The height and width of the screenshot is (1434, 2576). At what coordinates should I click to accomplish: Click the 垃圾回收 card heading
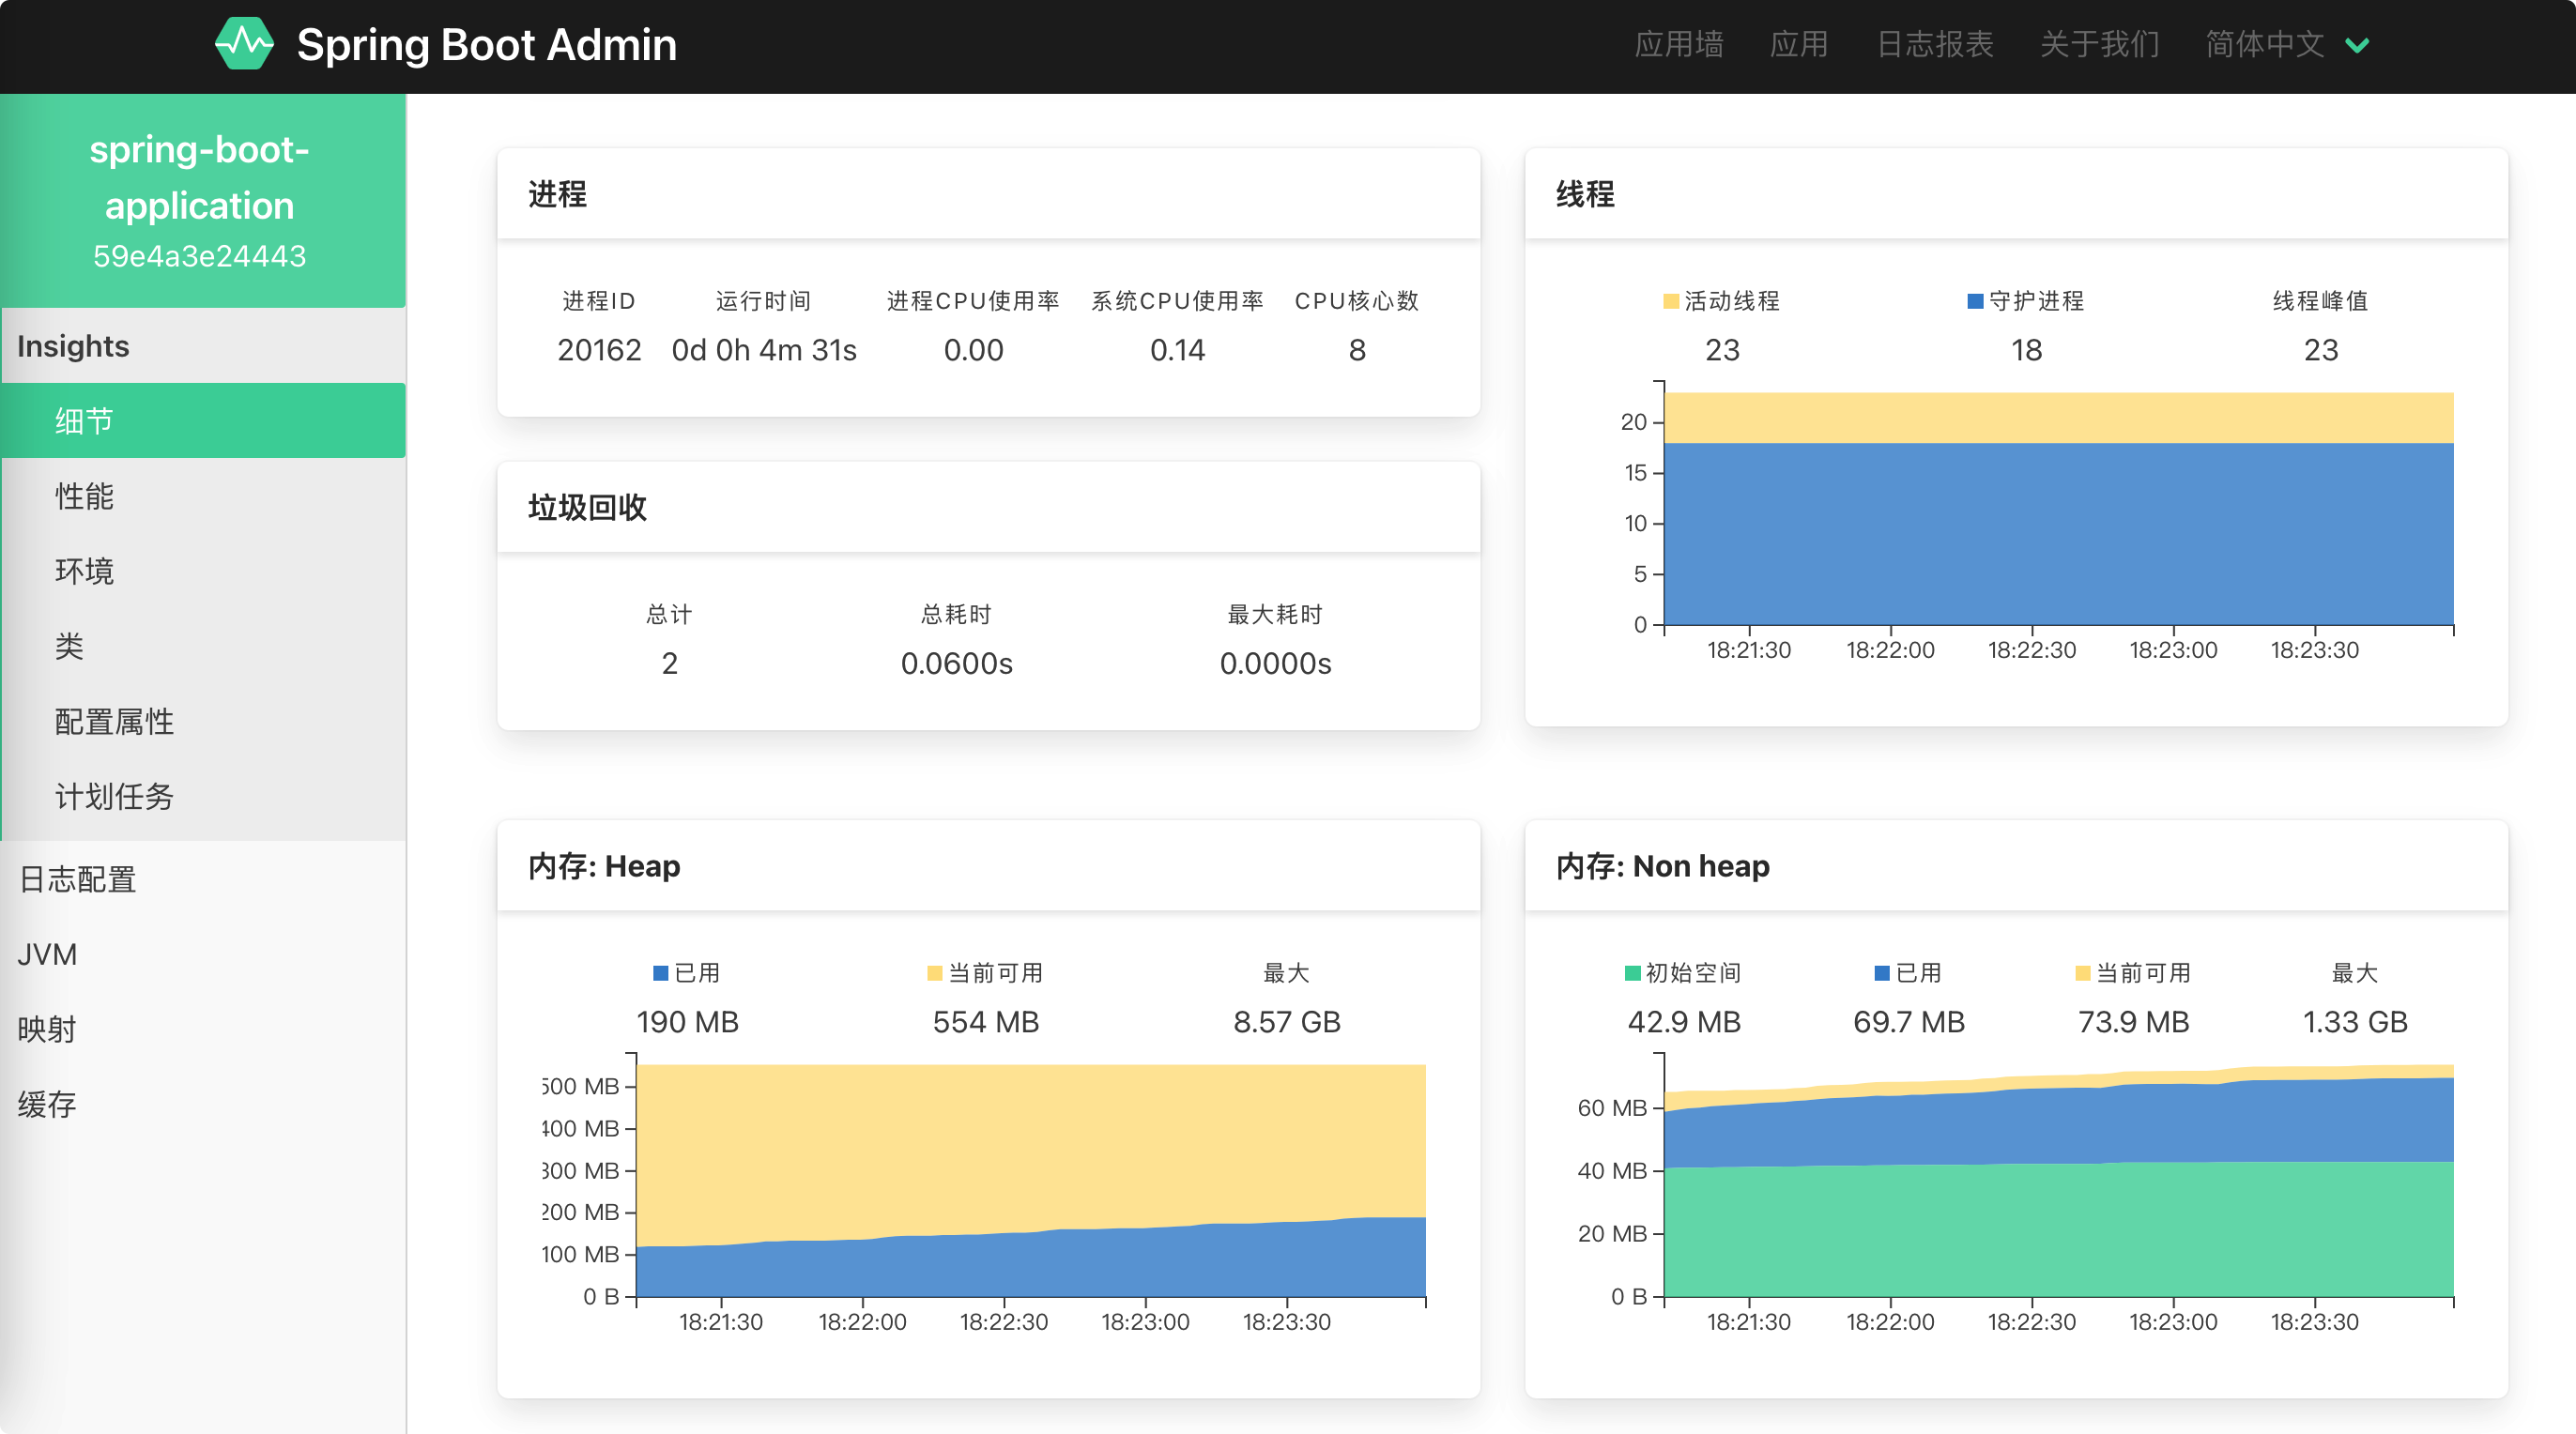tap(588, 508)
